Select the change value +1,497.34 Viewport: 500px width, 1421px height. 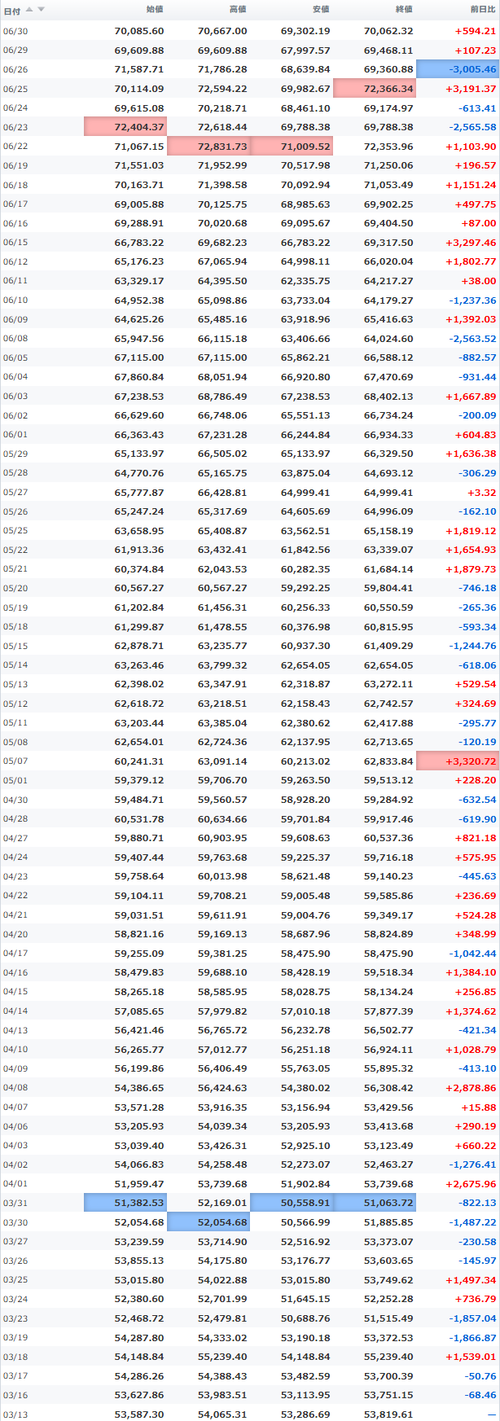click(x=470, y=1281)
